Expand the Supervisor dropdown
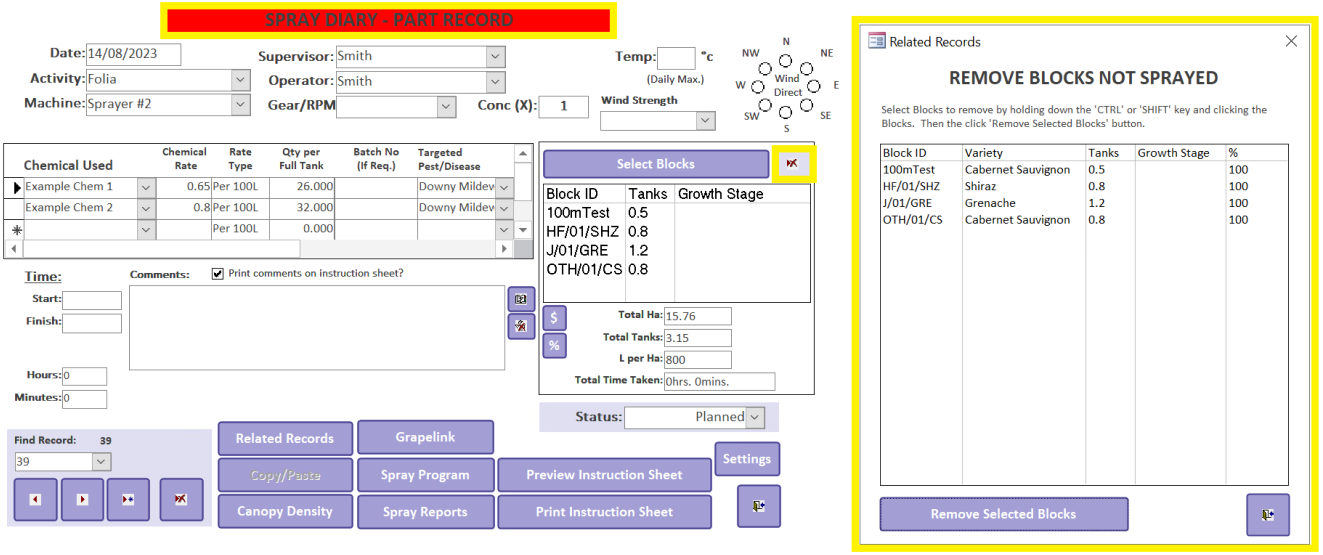 (496, 56)
